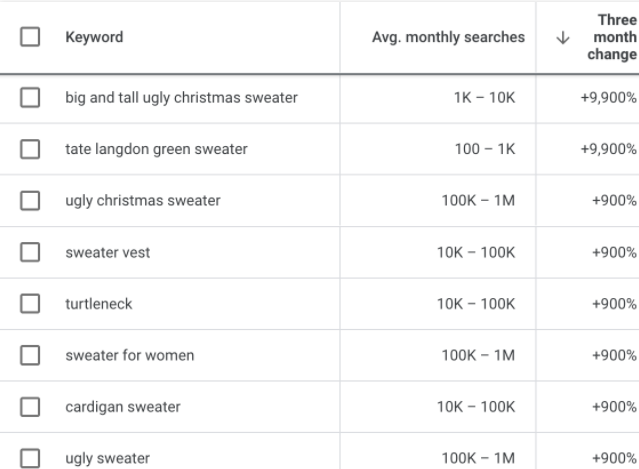Click the 'sweater vest' keyword text
The width and height of the screenshot is (639, 469).
point(107,253)
